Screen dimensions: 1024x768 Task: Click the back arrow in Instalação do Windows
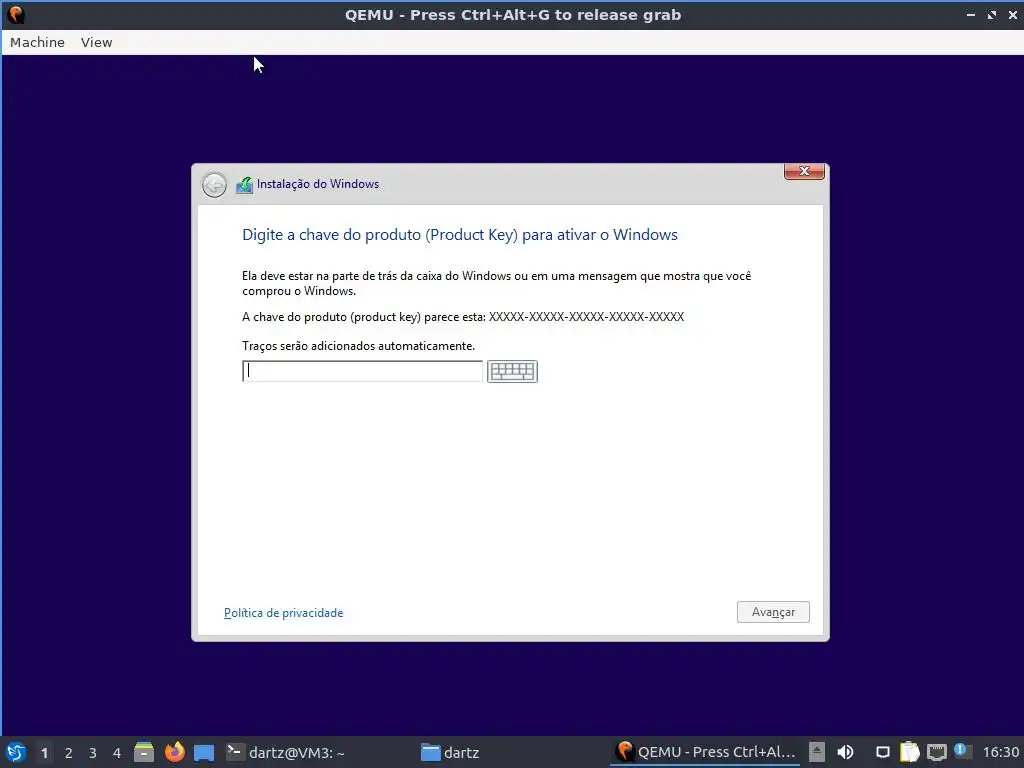[x=214, y=185]
